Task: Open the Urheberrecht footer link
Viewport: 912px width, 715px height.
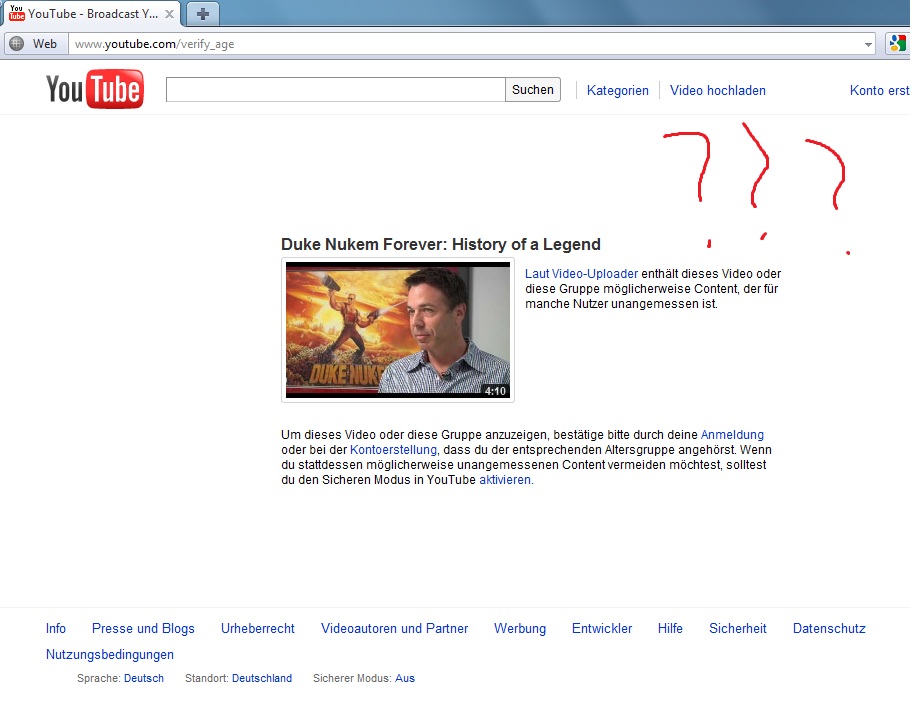Action: (258, 628)
